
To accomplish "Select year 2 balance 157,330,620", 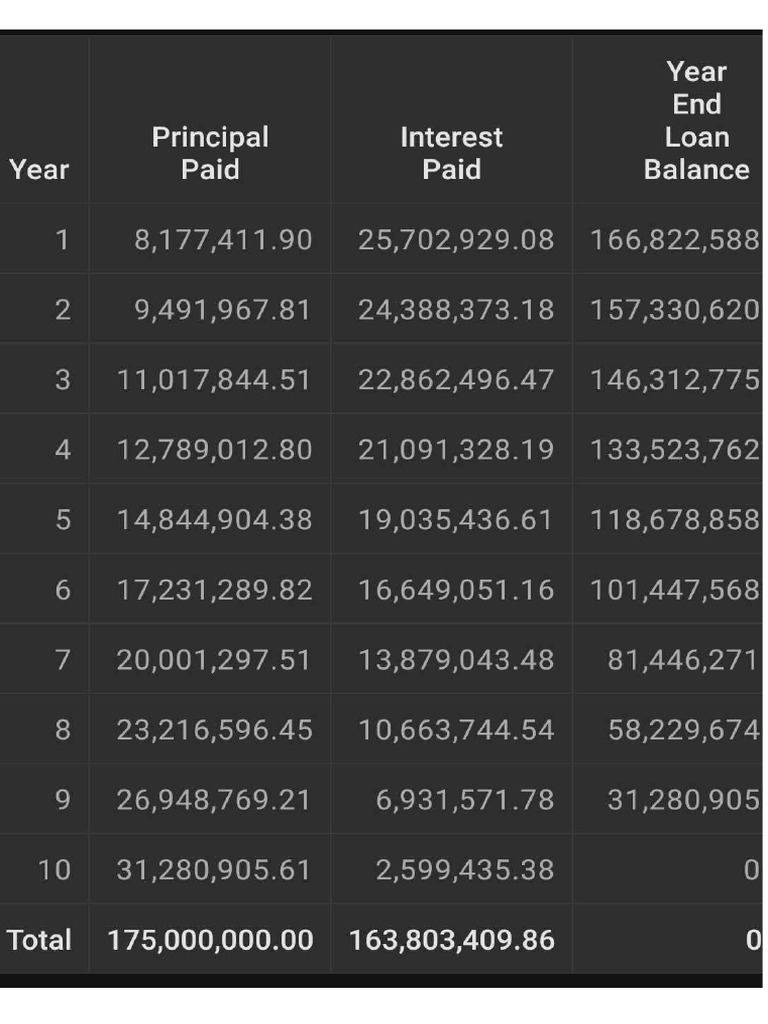I will tap(675, 310).
